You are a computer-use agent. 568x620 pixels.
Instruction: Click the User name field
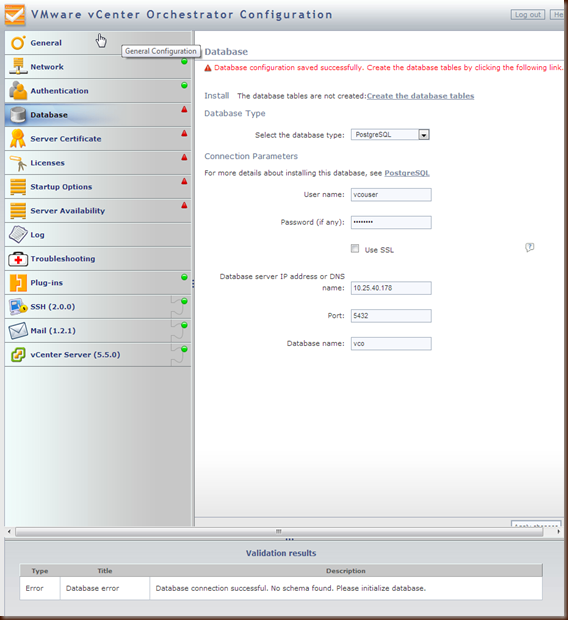pos(391,195)
